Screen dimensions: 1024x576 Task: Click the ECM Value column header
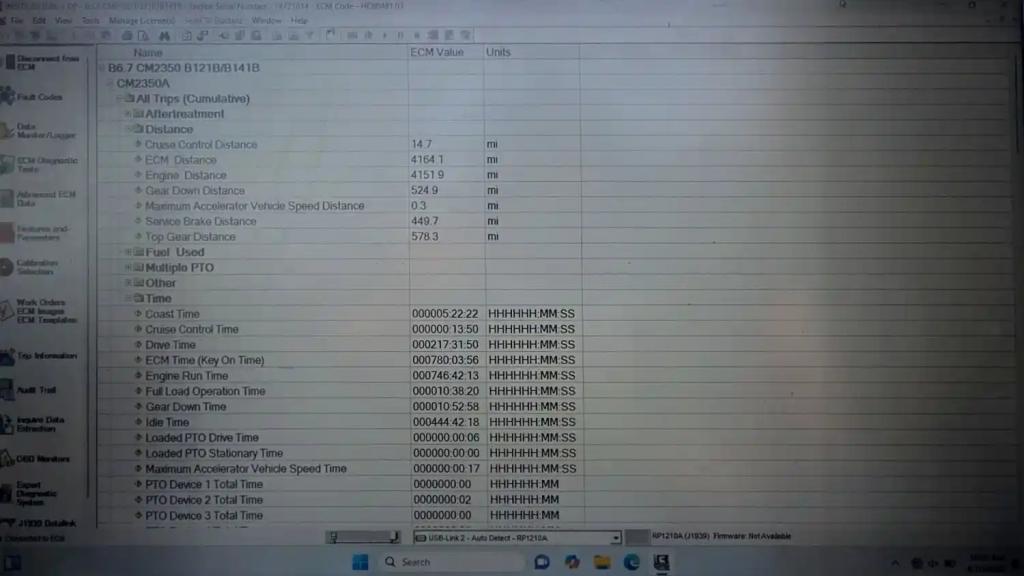point(437,52)
